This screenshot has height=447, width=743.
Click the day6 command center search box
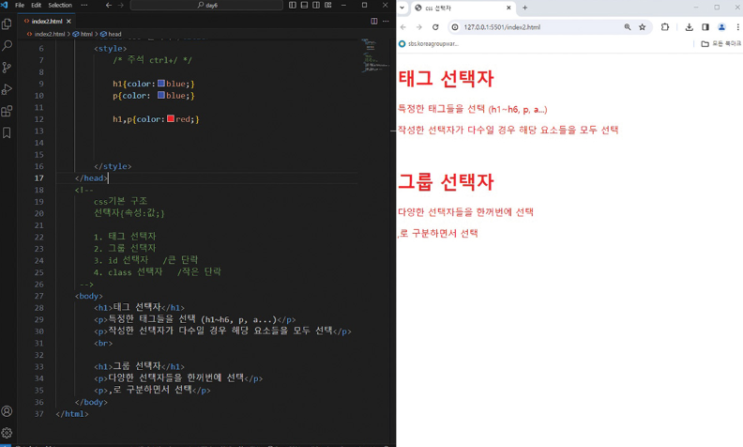(207, 5)
